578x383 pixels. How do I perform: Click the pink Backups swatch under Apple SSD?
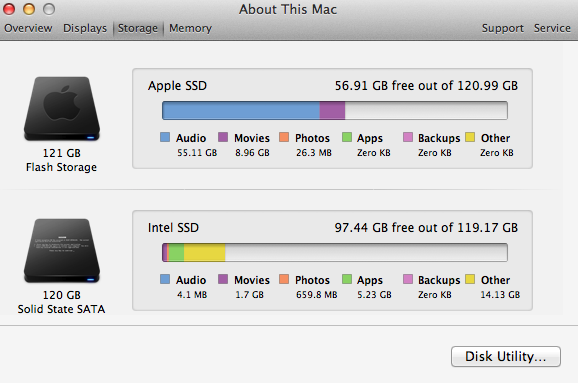pyautogui.click(x=408, y=137)
